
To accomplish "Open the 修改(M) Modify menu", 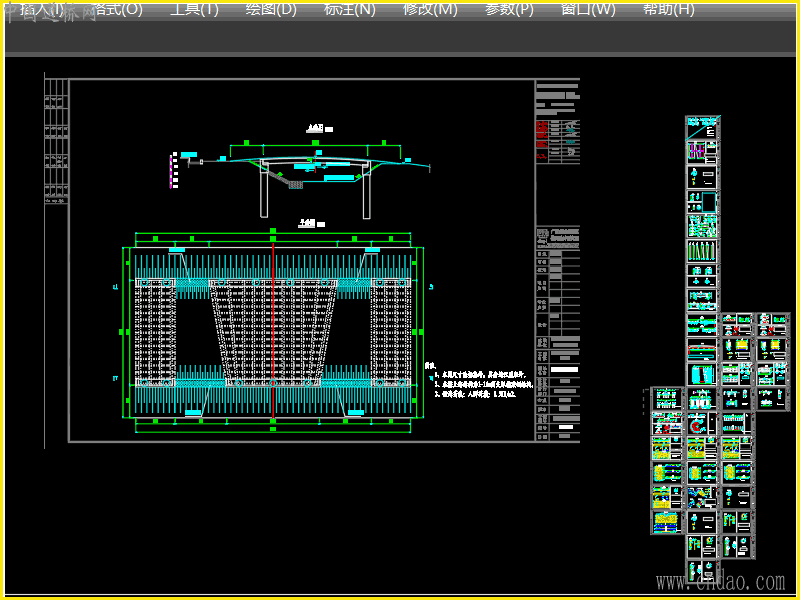I will (430, 10).
